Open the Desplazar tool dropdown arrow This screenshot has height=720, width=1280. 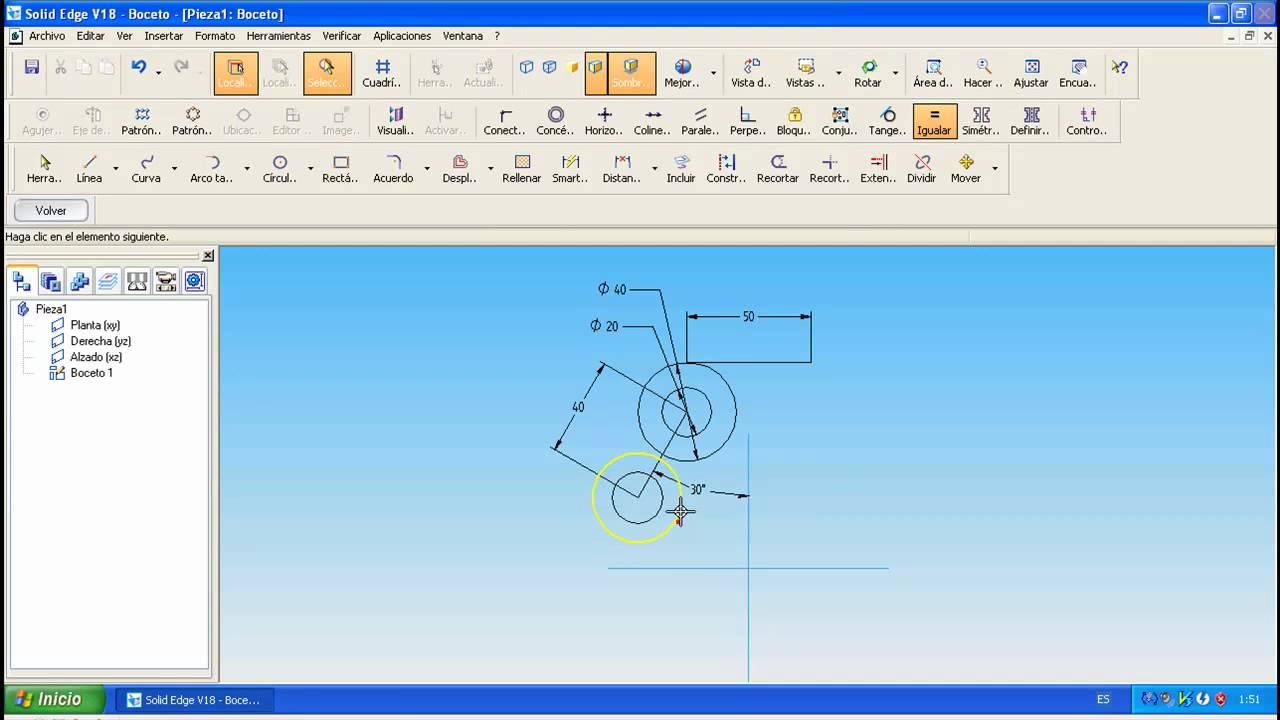(x=490, y=168)
